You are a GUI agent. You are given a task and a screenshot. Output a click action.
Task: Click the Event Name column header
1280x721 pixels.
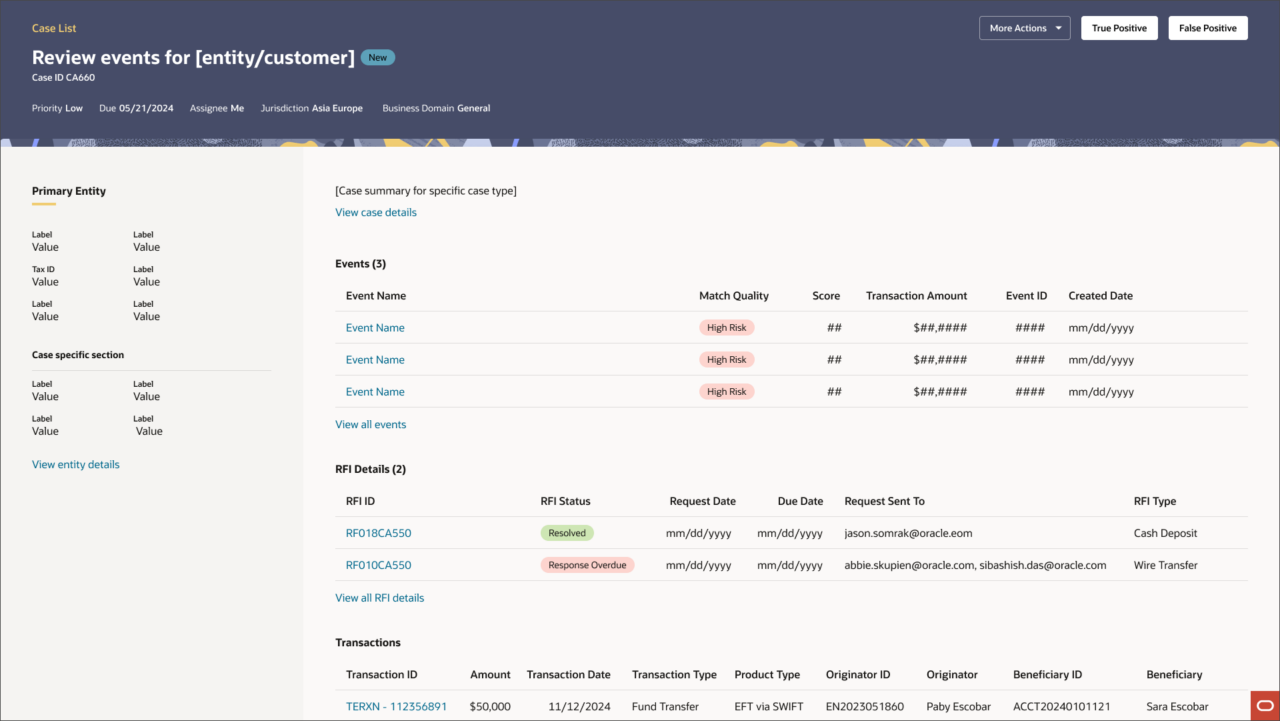tap(376, 296)
